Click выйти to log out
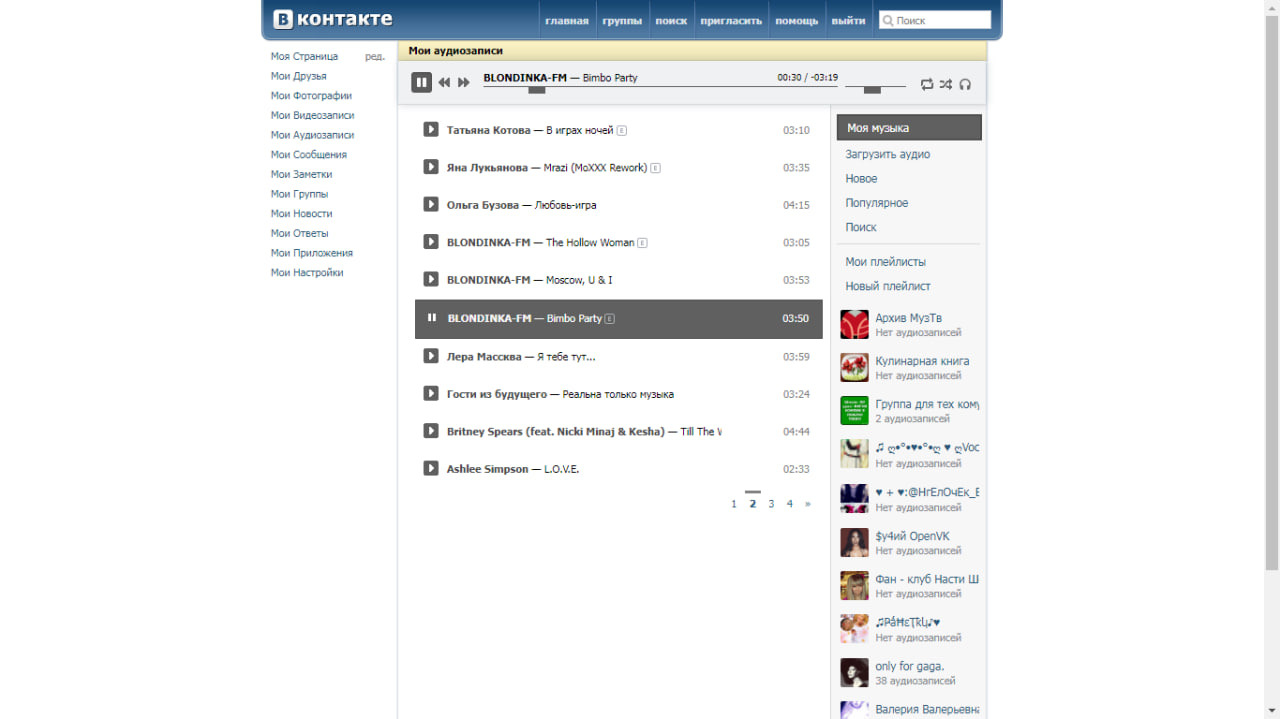Image resolution: width=1280 pixels, height=719 pixels. coord(849,20)
